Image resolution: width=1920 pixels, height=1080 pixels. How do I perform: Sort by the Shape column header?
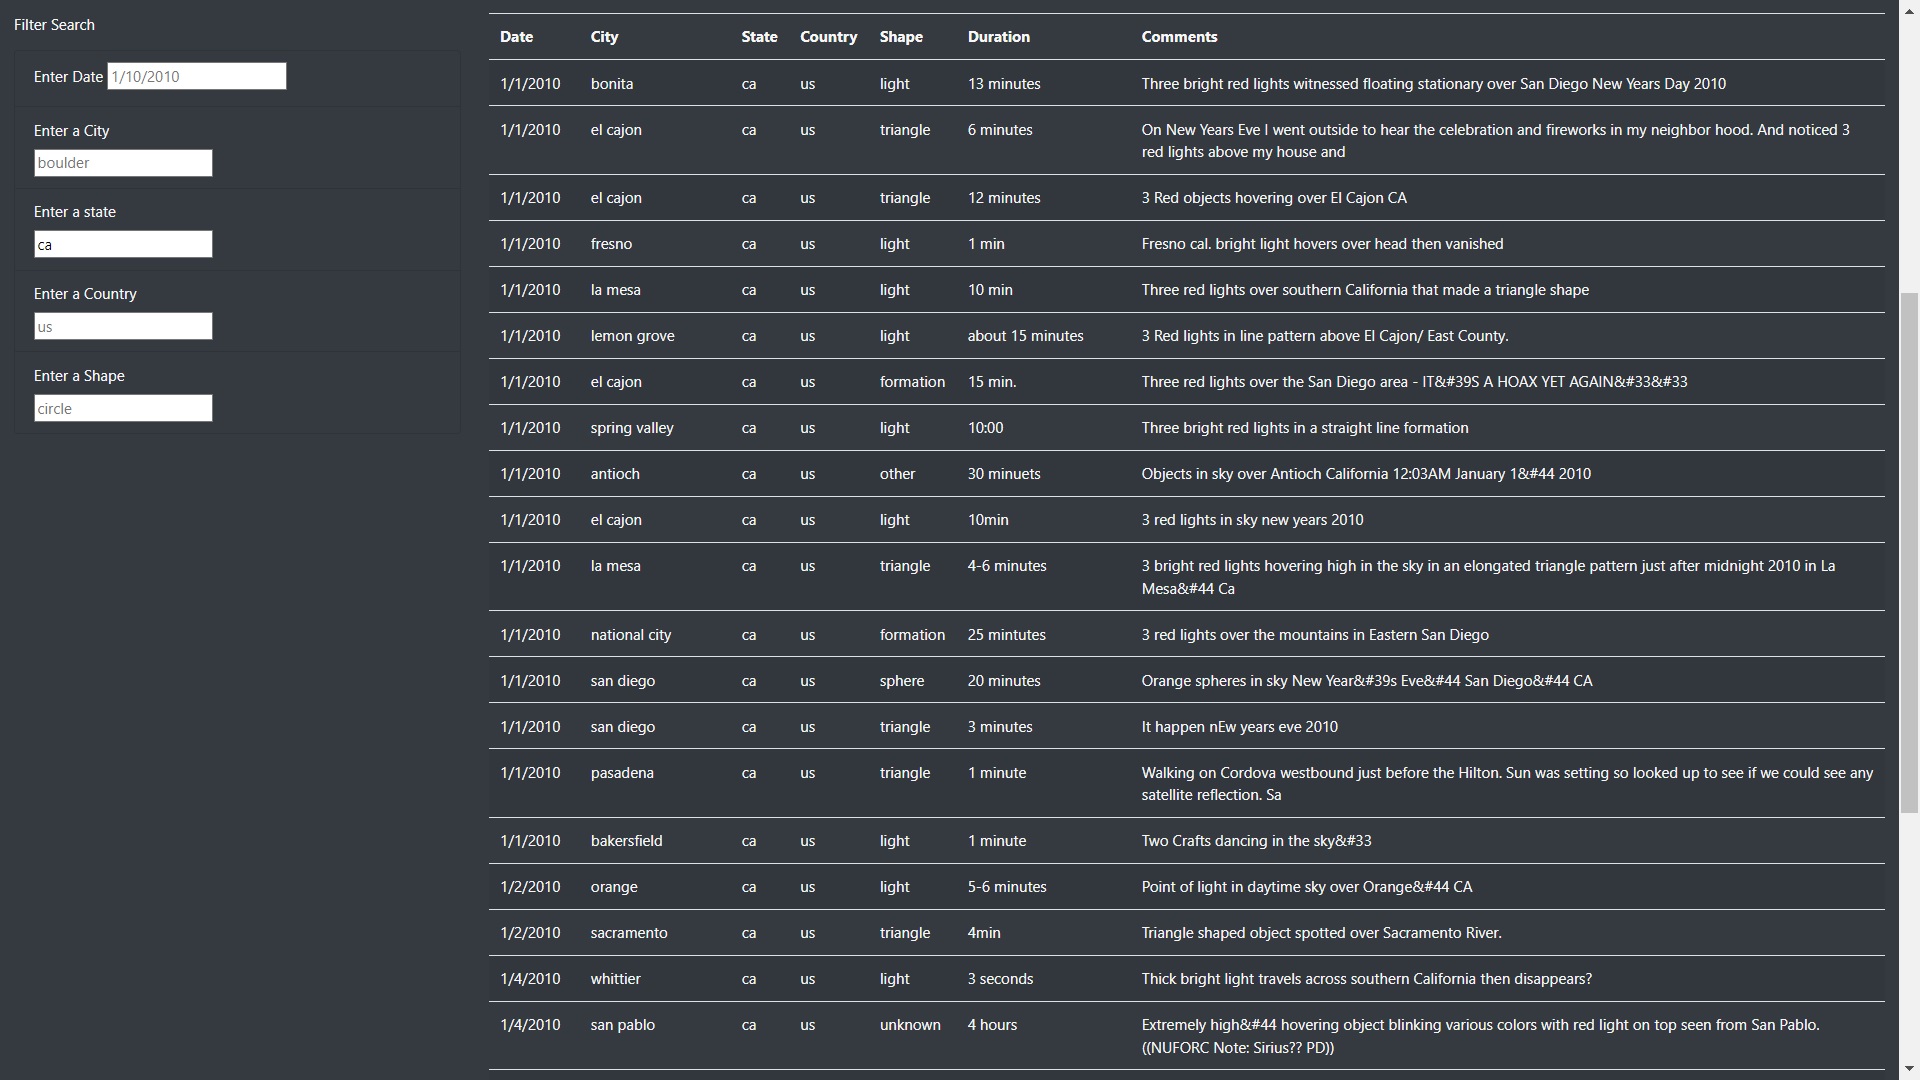901,37
